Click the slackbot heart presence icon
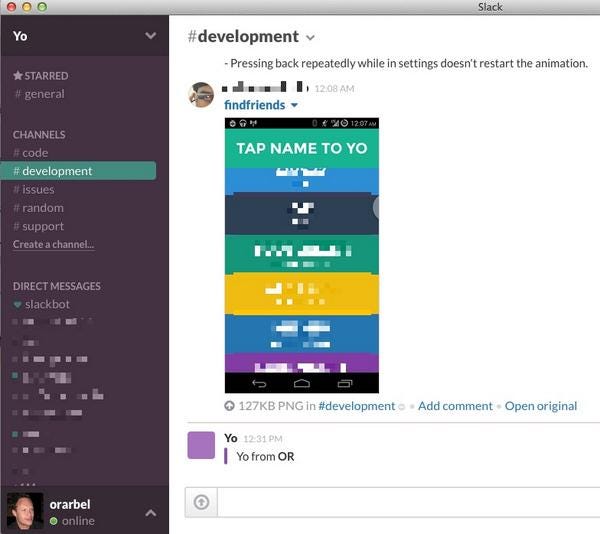This screenshot has height=534, width=600. 17,305
